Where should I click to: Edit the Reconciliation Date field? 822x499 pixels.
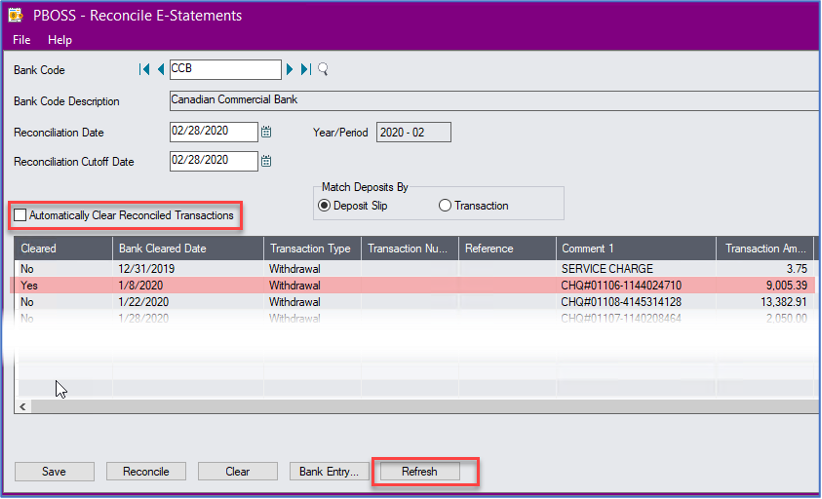pos(214,132)
